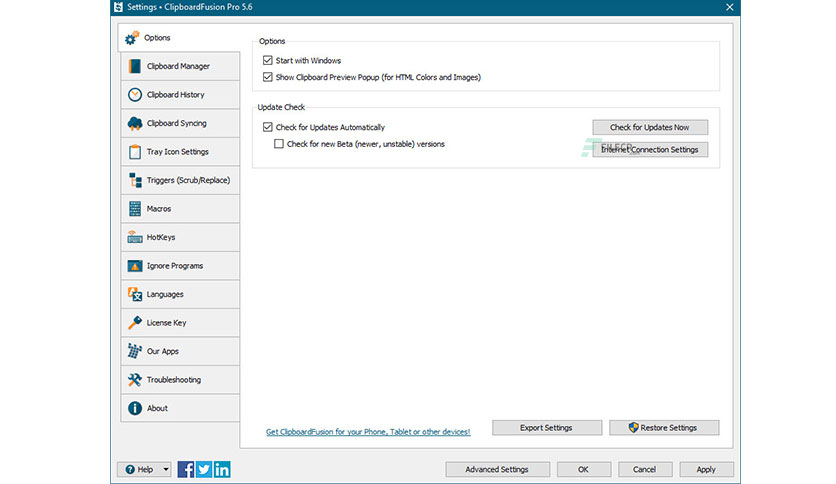Viewport: 836px width, 484px height.
Task: Open the Twitter page icon
Action: [204, 470]
